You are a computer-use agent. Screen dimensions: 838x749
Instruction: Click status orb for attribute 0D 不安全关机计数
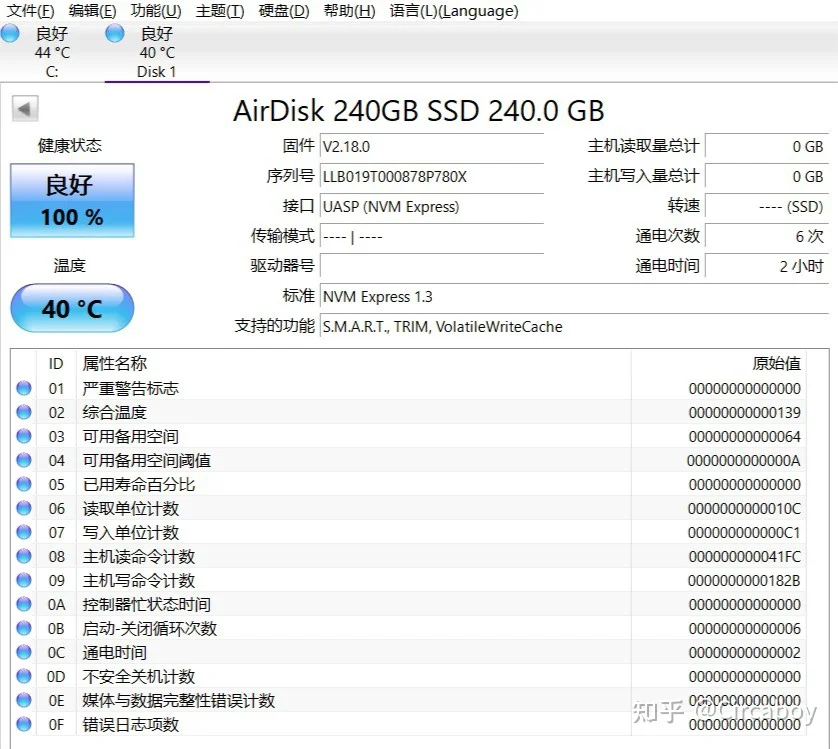tap(24, 676)
